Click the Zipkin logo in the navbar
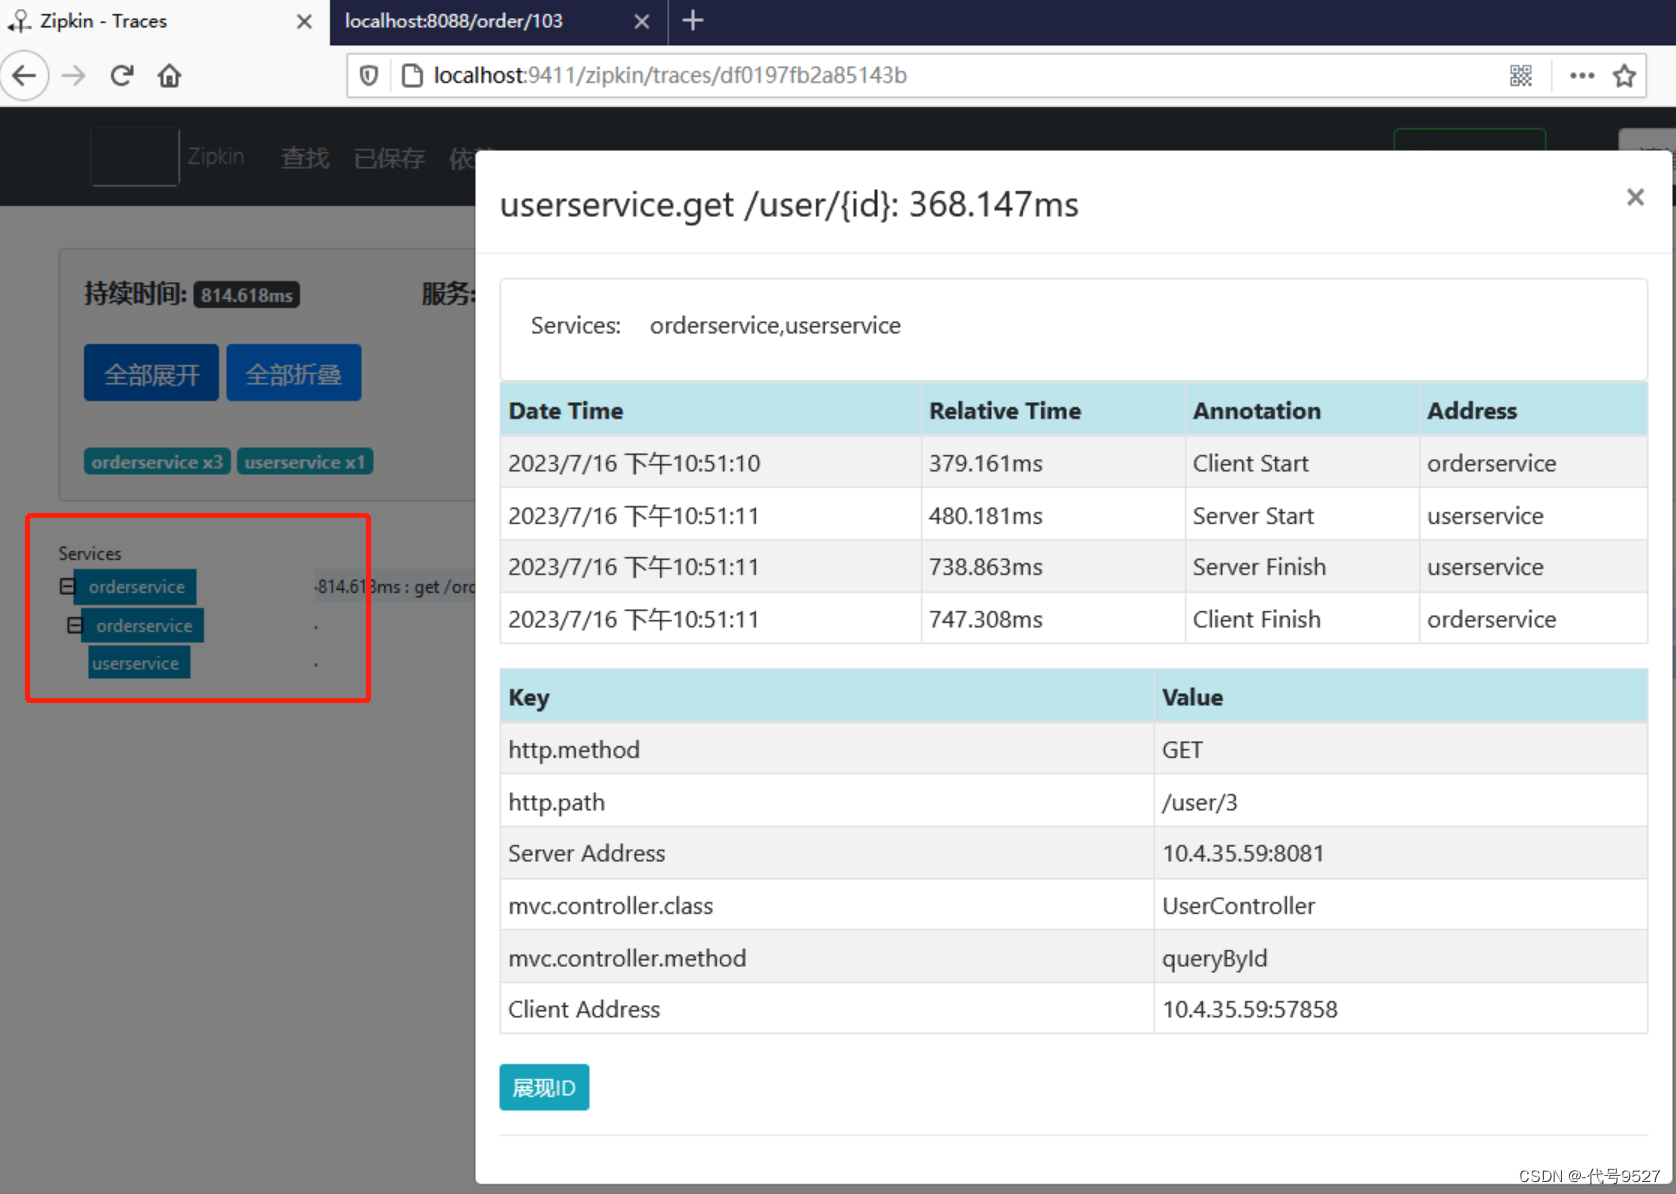 (216, 156)
